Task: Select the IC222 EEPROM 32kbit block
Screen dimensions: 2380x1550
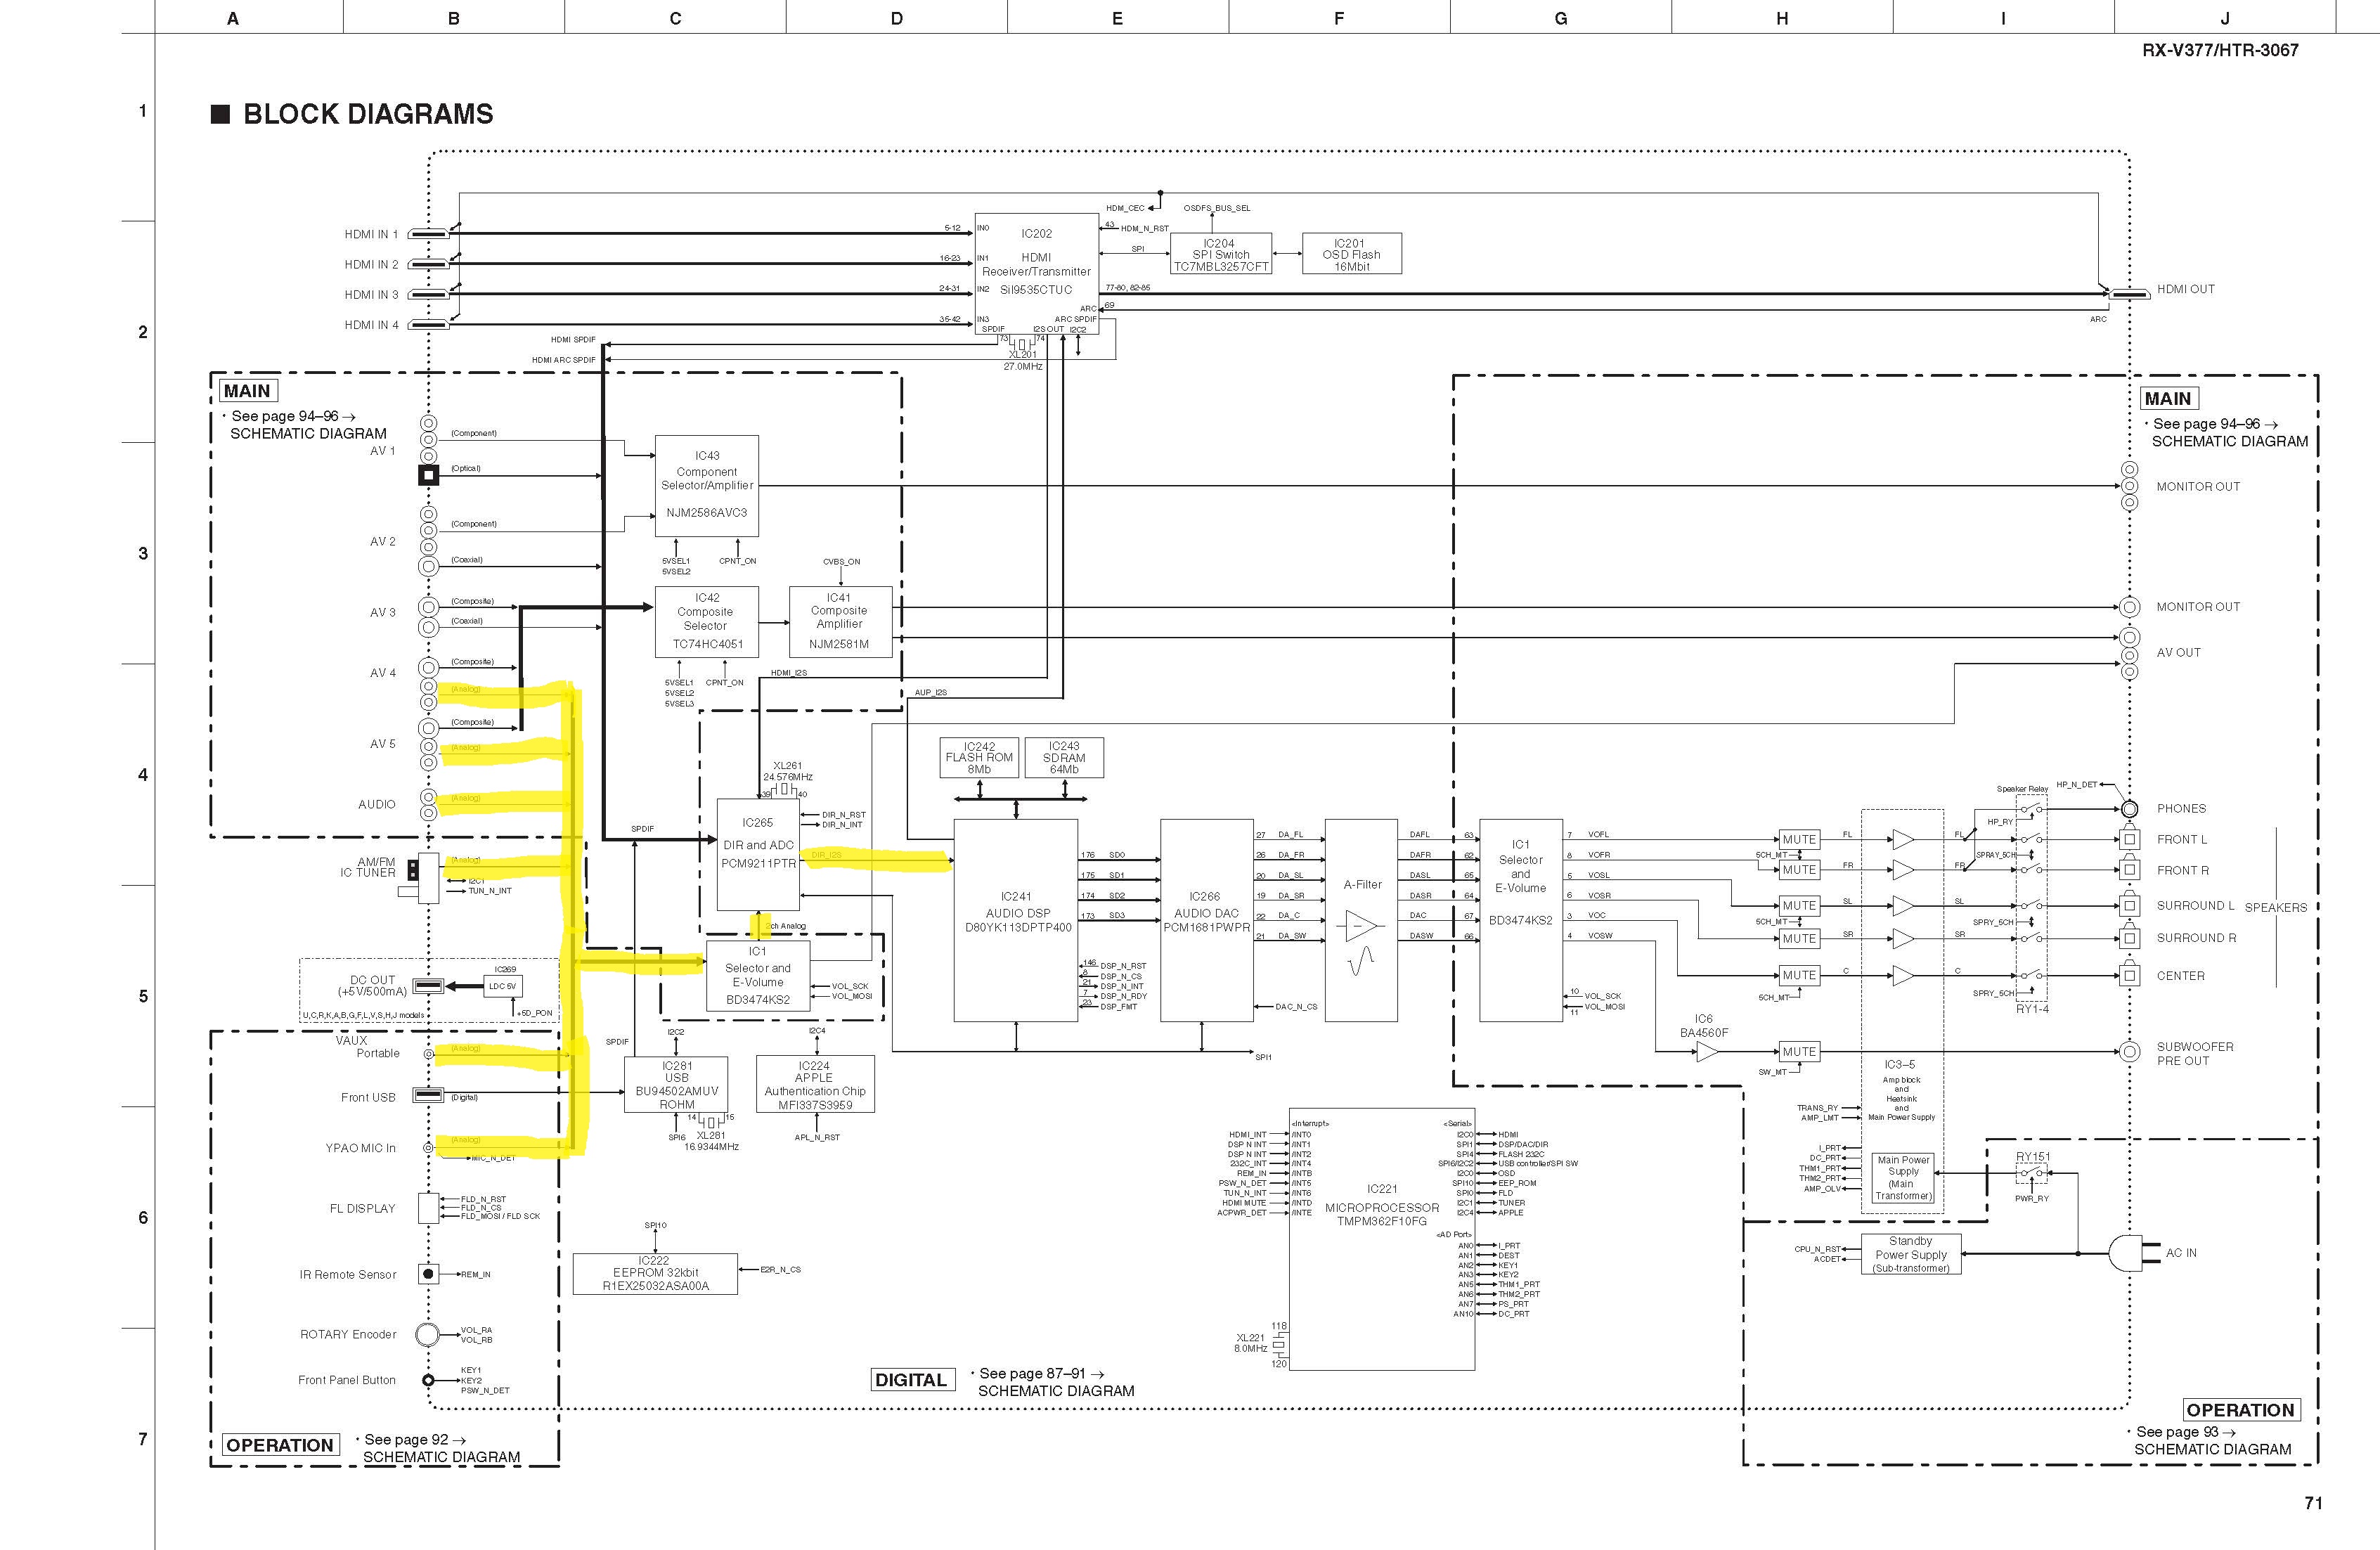Action: (655, 1274)
